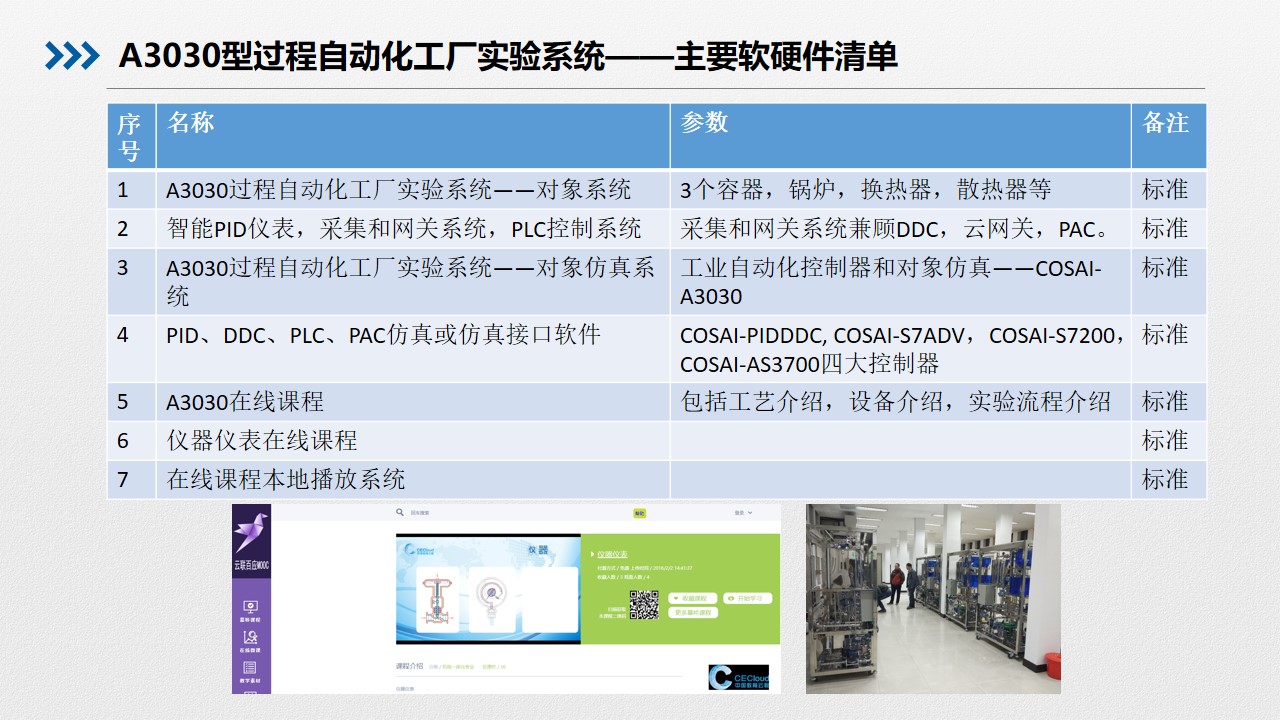Open the list document icon in purple sidebar
Image resolution: width=1280 pixels, height=720 pixels.
(x=250, y=668)
